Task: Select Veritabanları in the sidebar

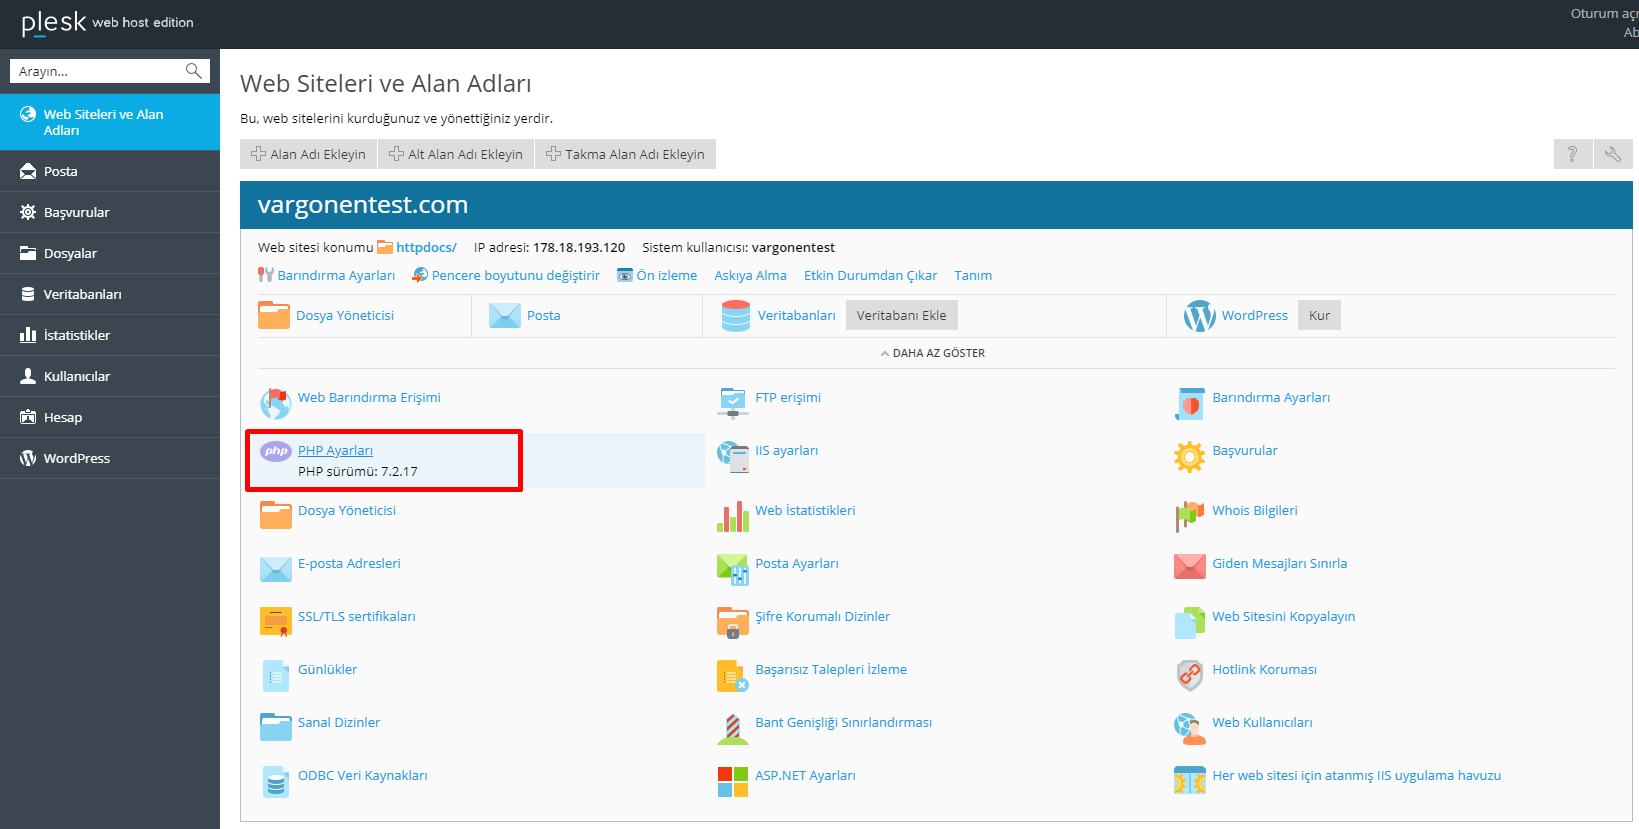Action: pyautogui.click(x=82, y=294)
